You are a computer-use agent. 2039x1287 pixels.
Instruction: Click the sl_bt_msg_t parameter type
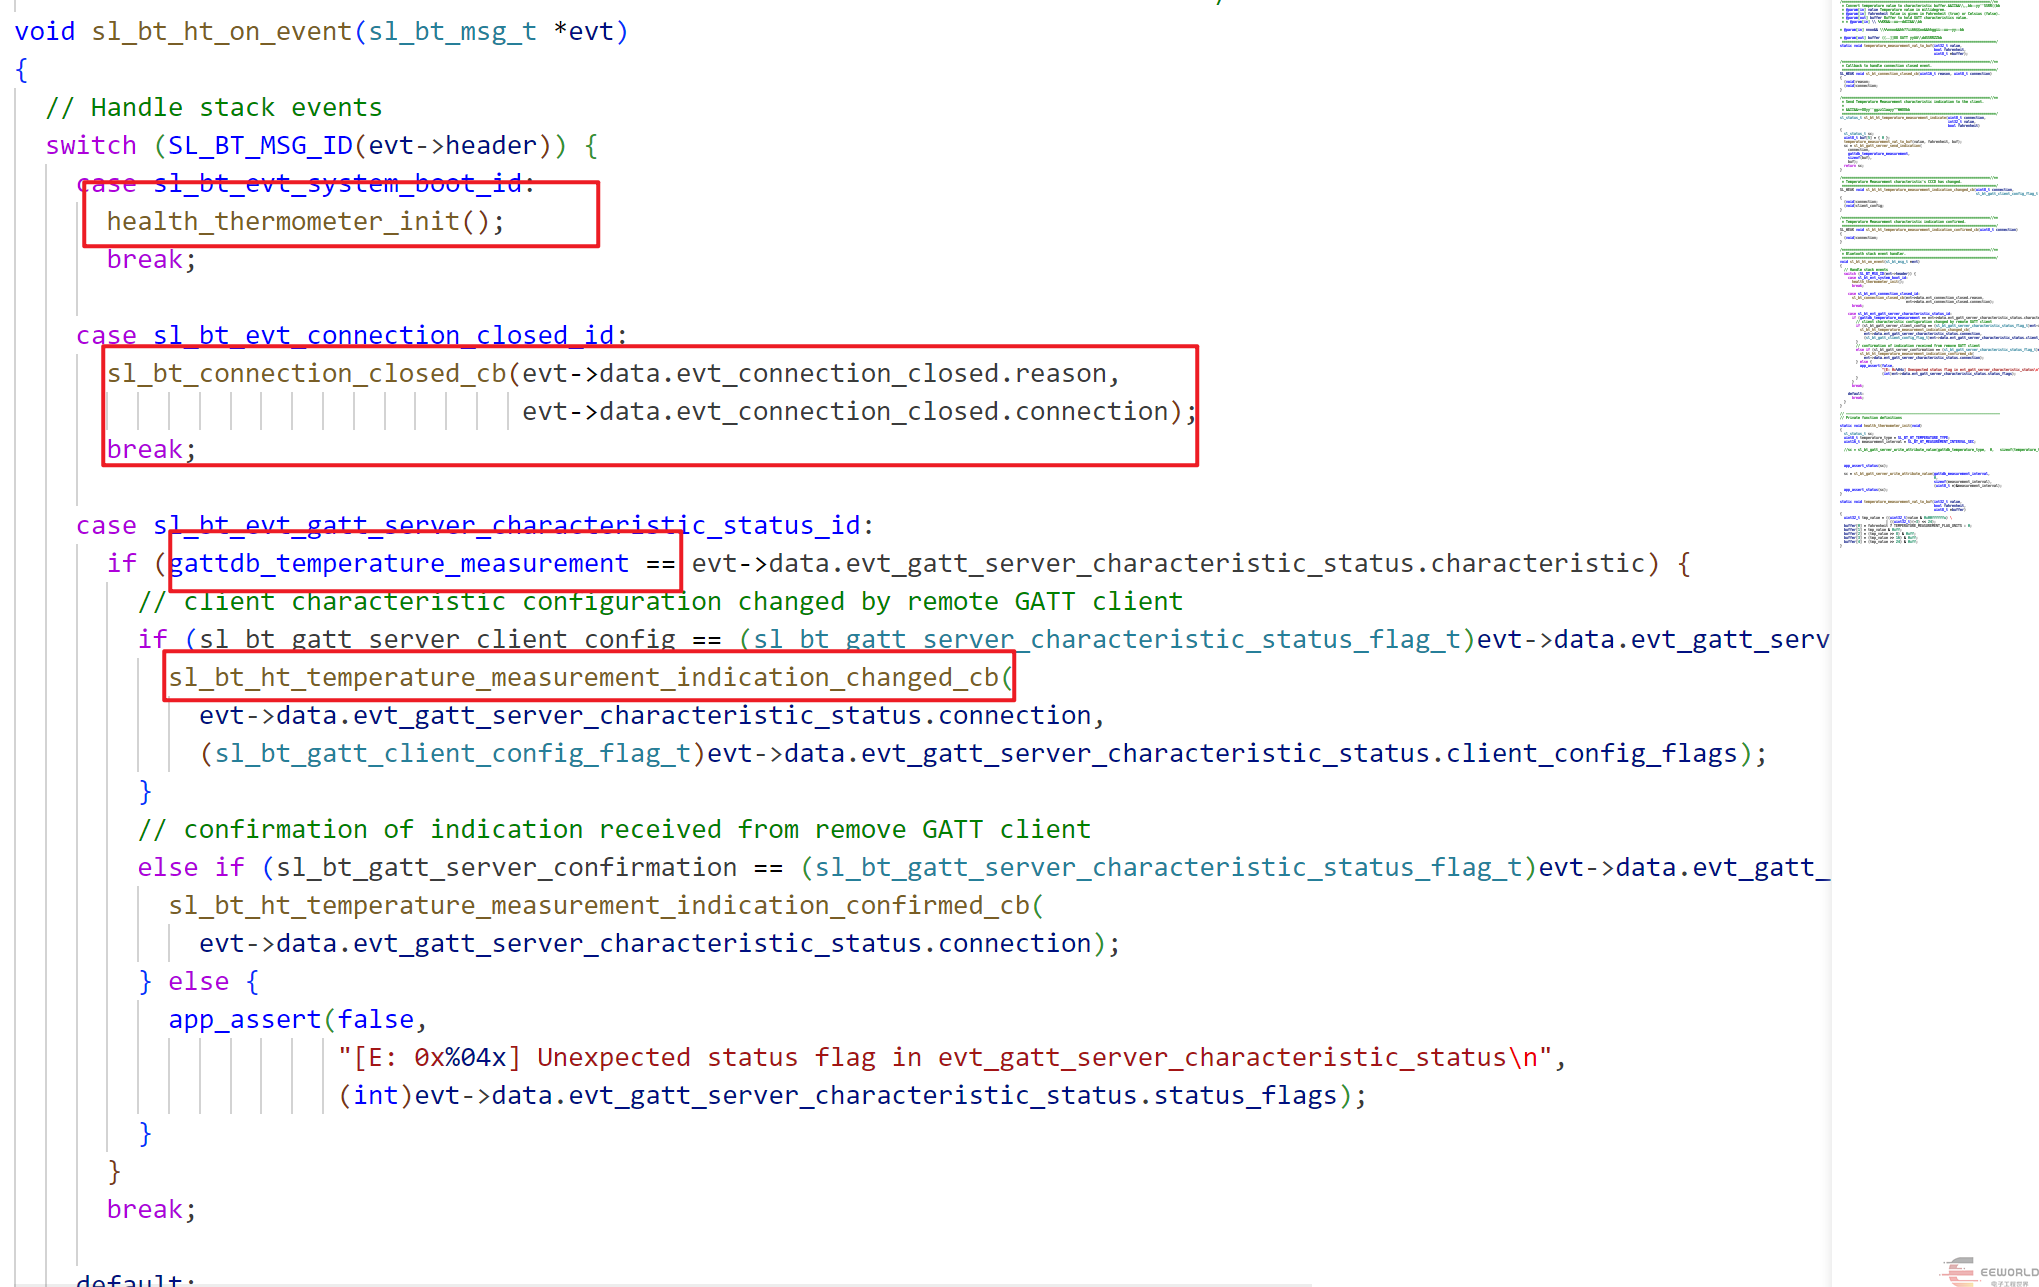click(452, 32)
